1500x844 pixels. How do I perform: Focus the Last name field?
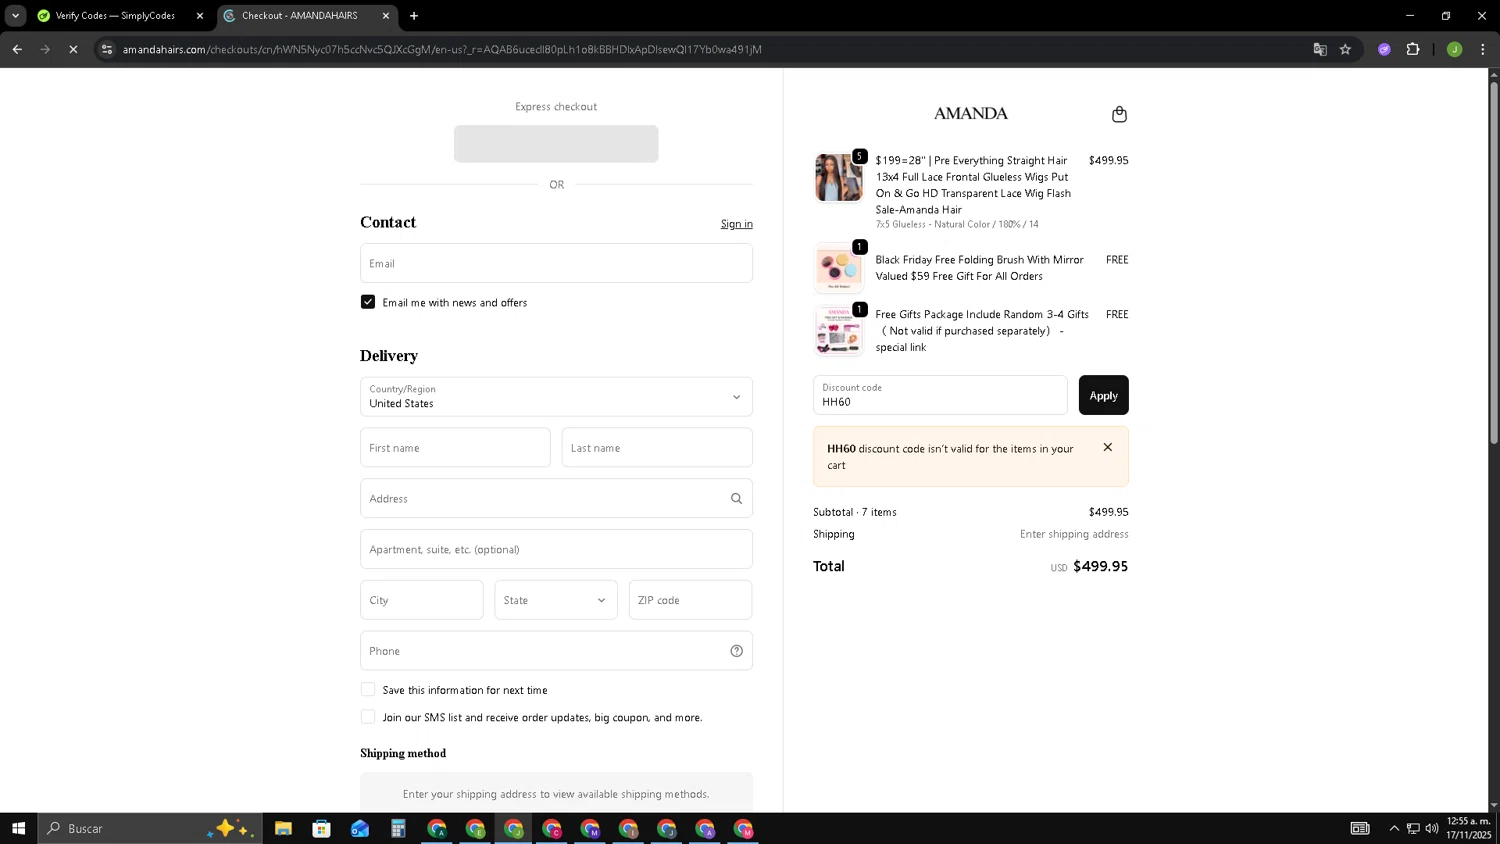point(657,448)
